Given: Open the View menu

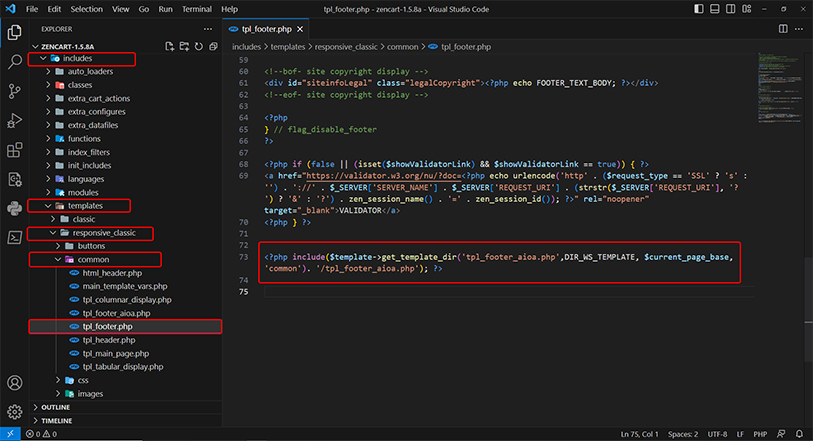Looking at the screenshot, I should tap(121, 9).
